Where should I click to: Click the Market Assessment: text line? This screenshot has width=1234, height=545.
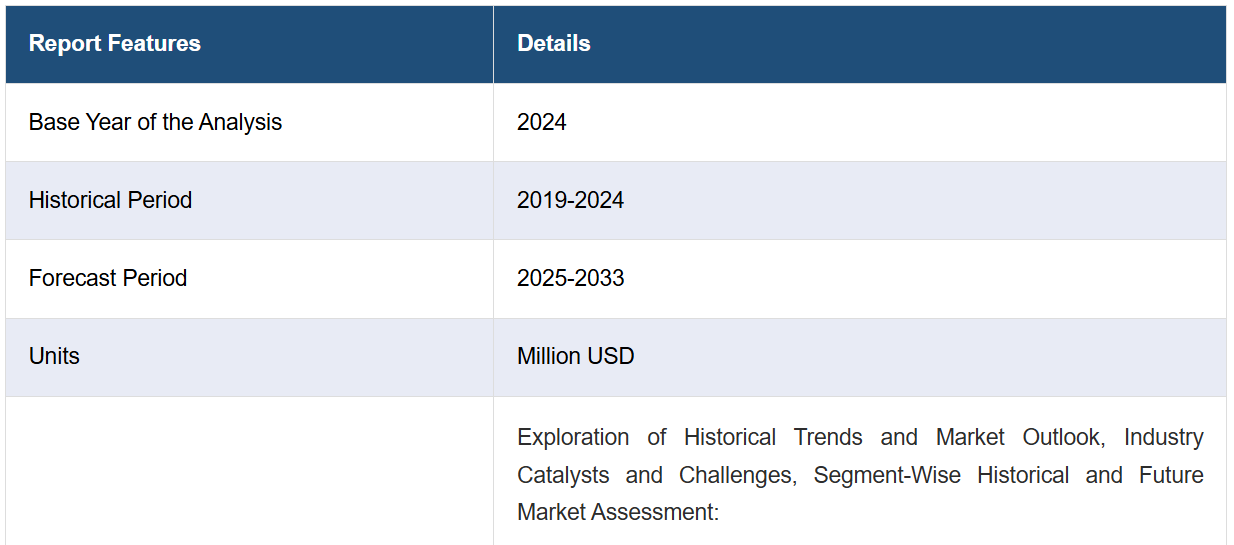pyautogui.click(x=618, y=512)
